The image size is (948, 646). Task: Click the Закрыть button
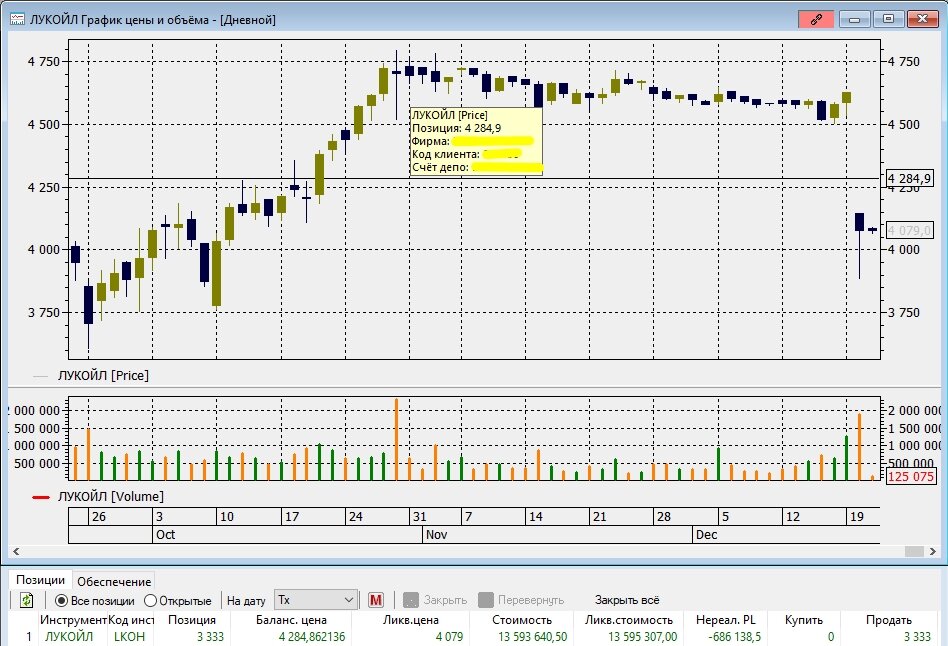pos(435,600)
